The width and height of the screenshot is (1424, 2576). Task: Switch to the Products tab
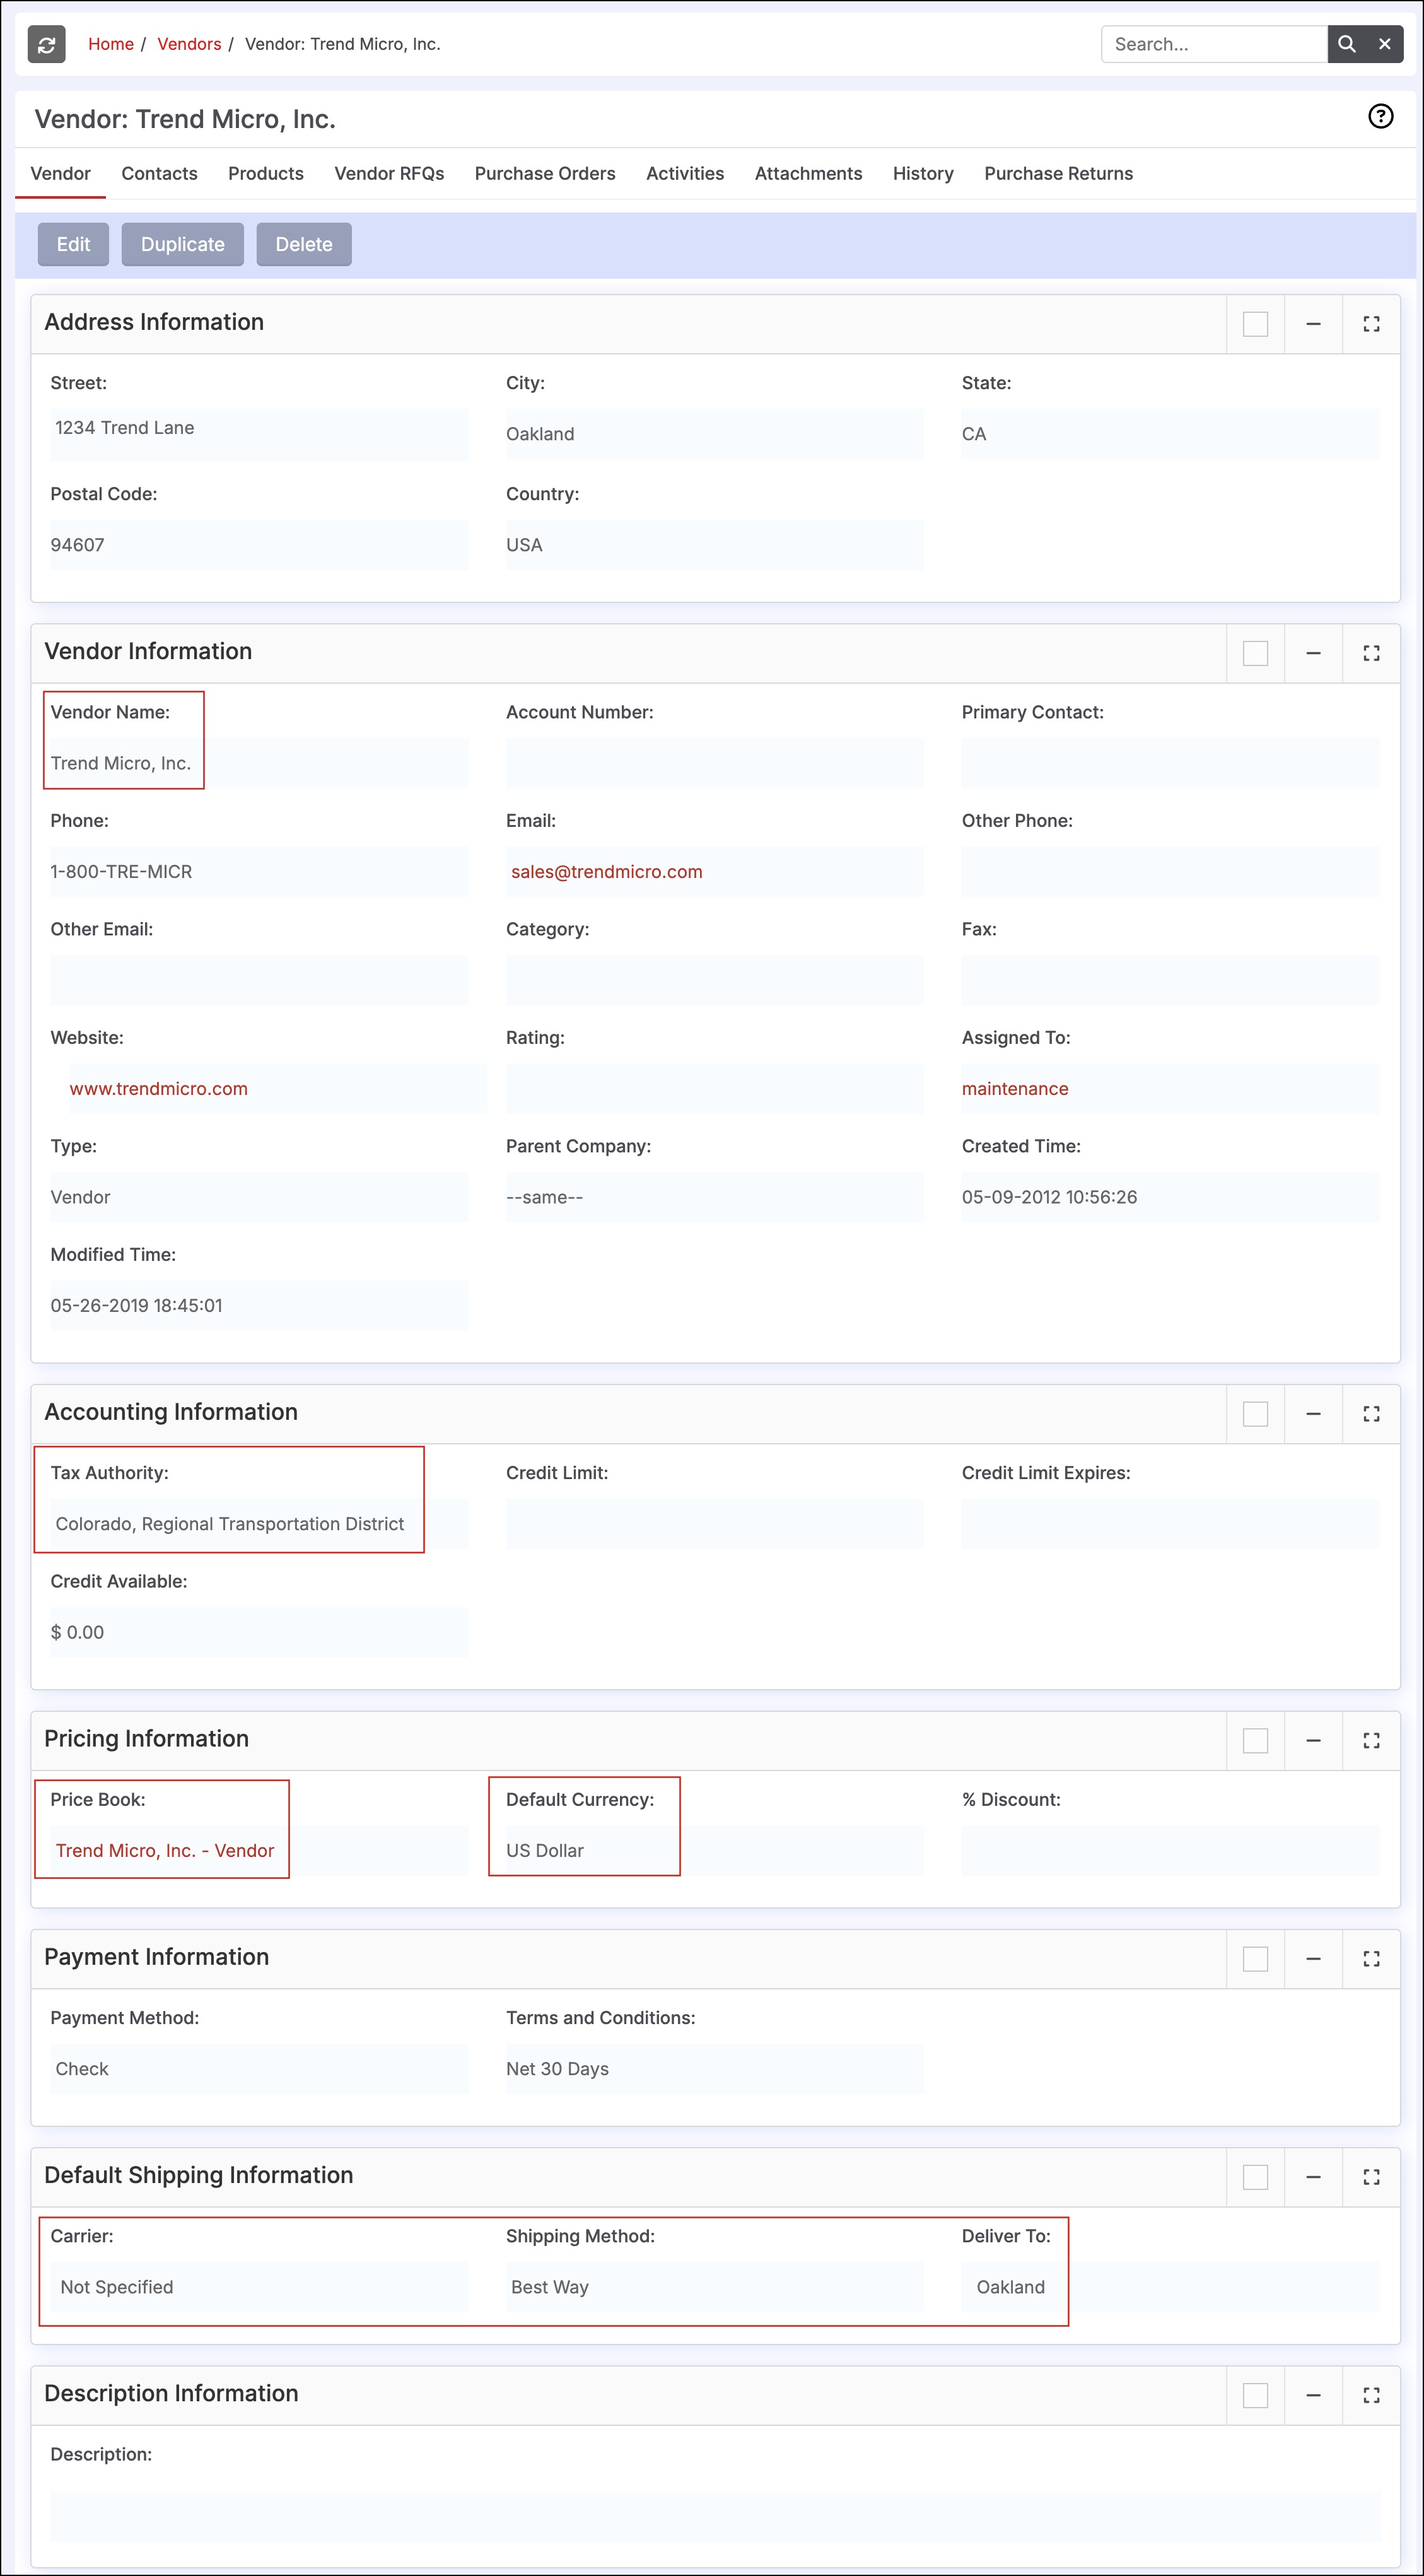click(x=266, y=173)
